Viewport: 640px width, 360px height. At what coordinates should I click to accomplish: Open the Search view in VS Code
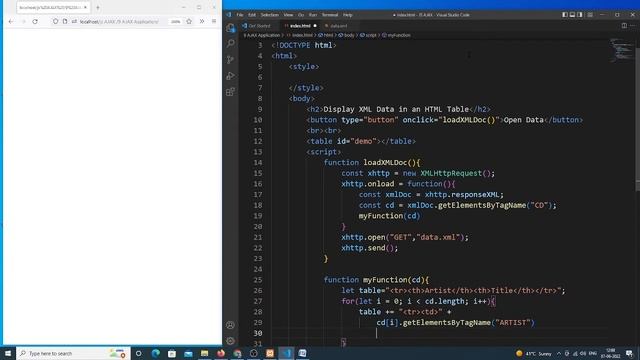(231, 43)
